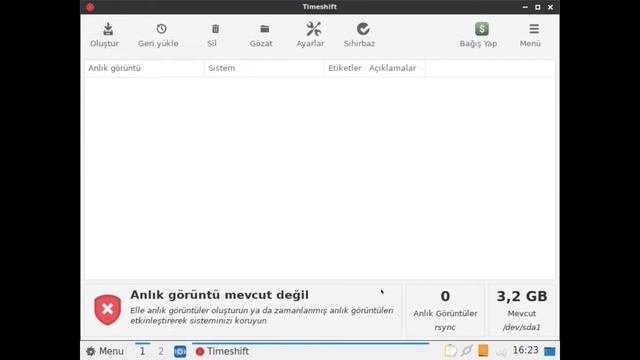Click the network tray icon

point(467,351)
